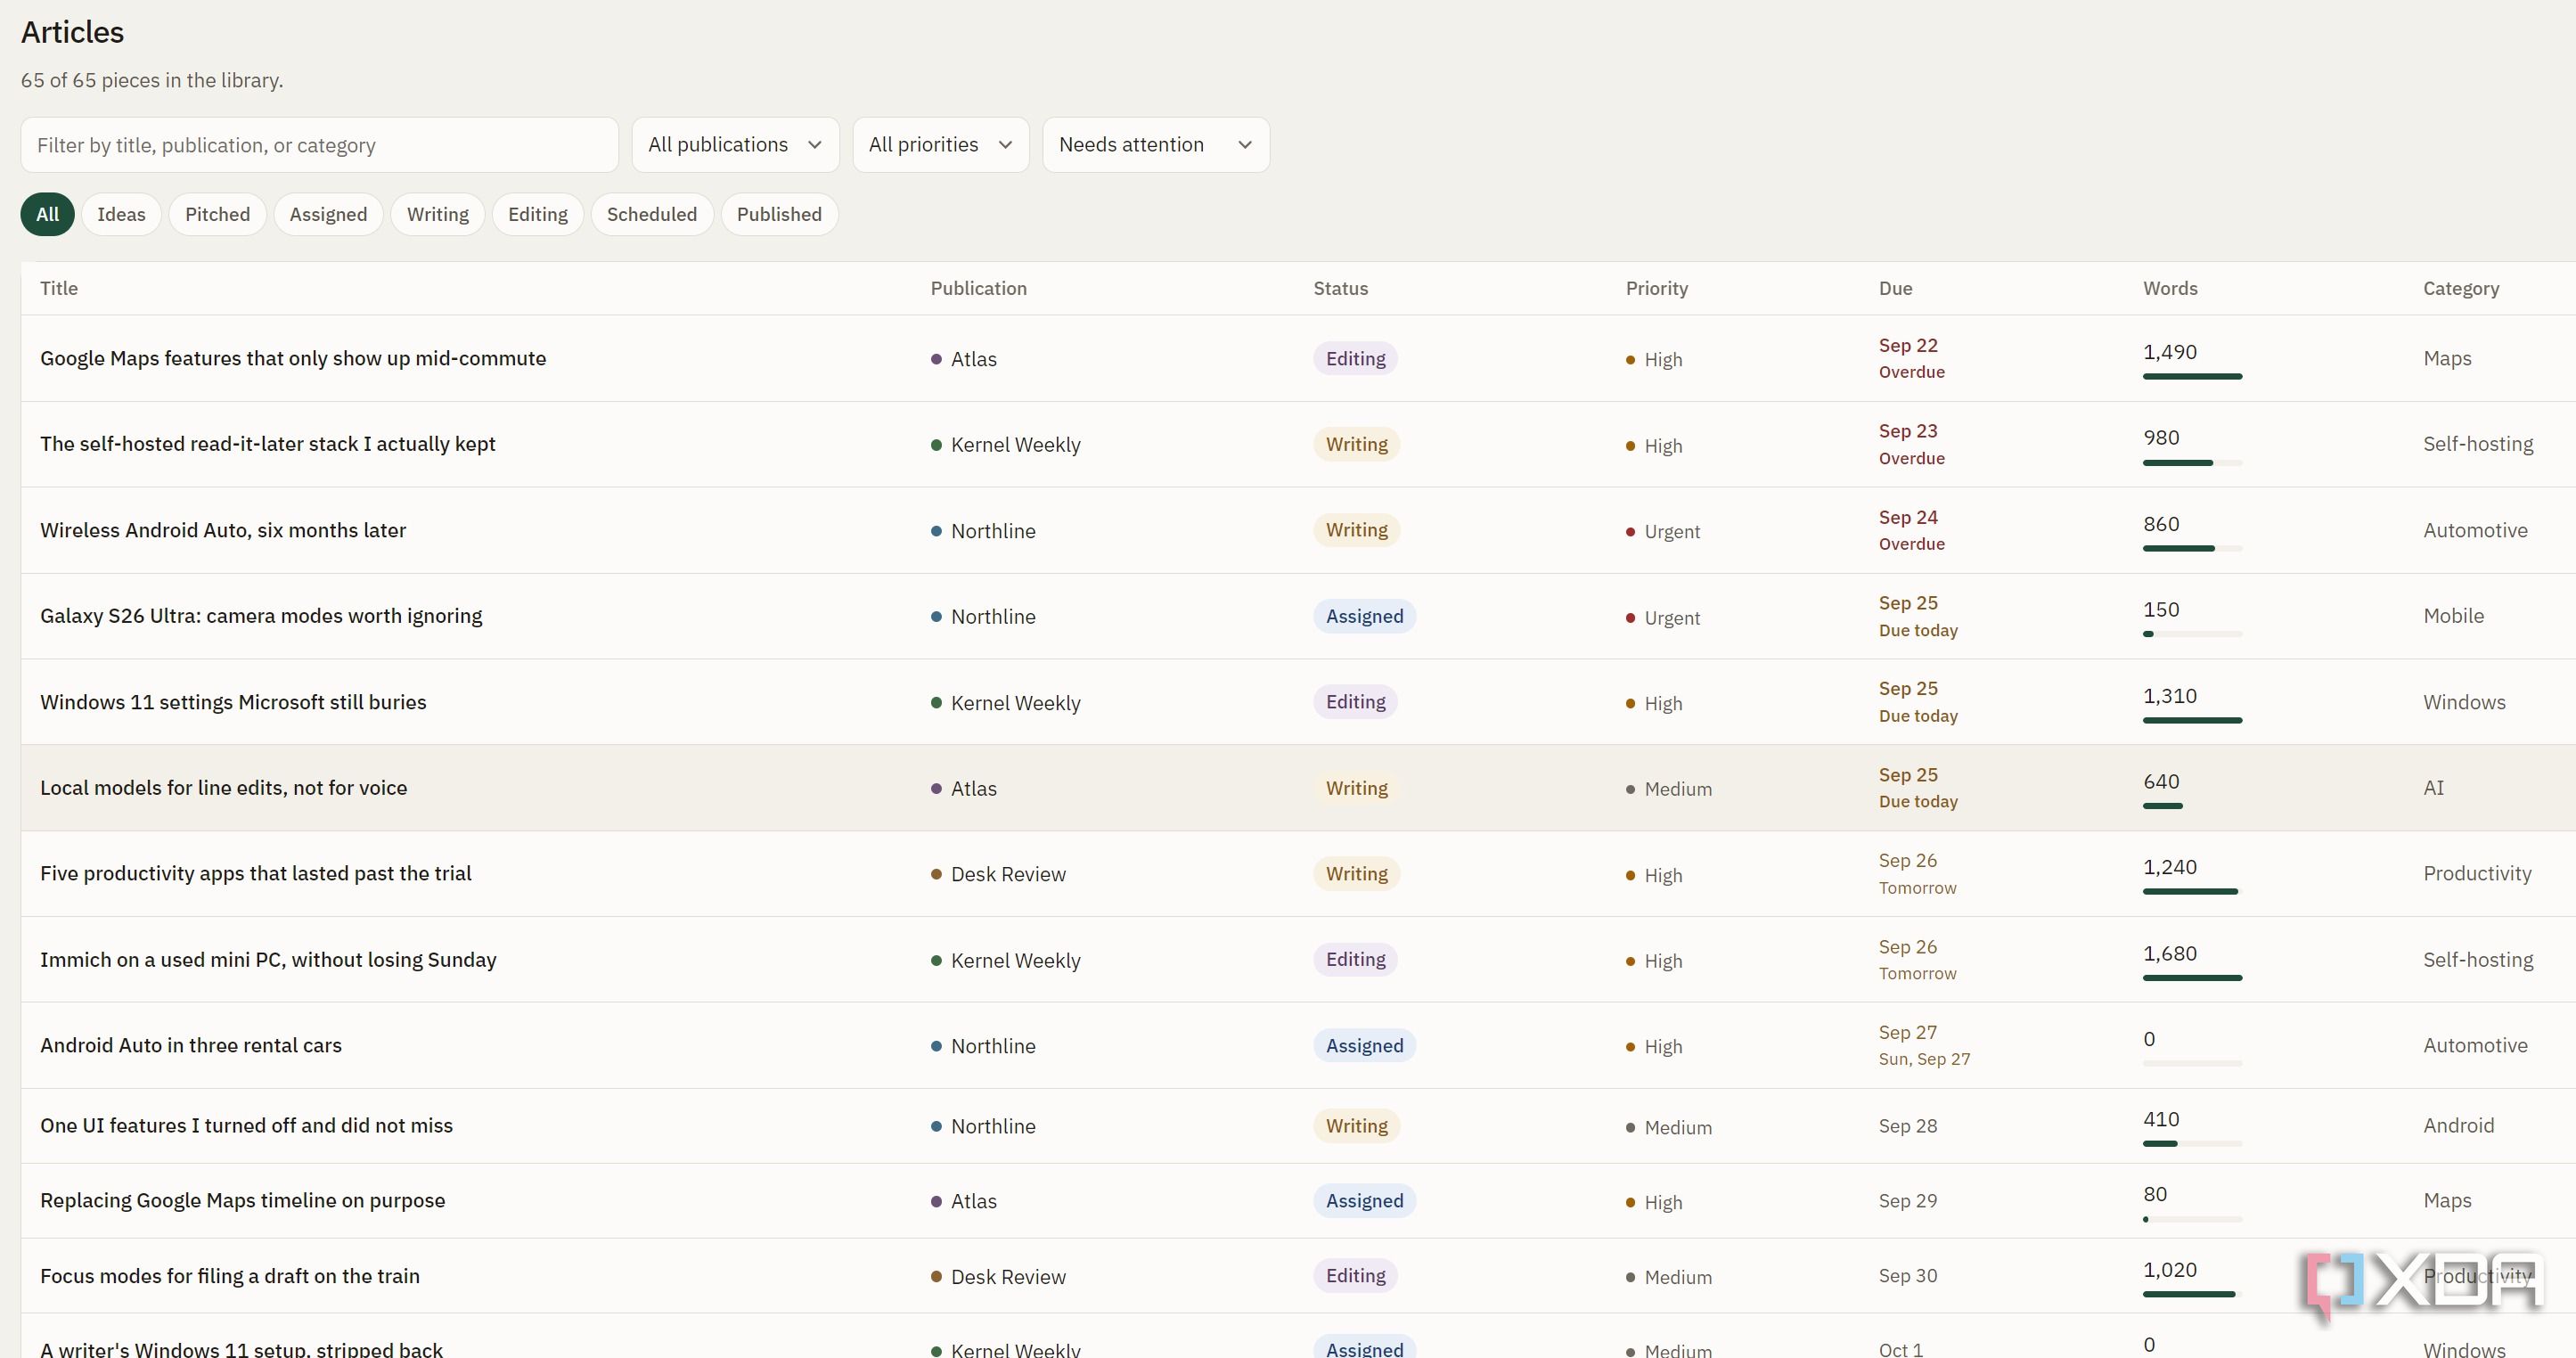The width and height of the screenshot is (2576, 1358).
Task: Click the 410 word count progress bar
Action: [2192, 1143]
